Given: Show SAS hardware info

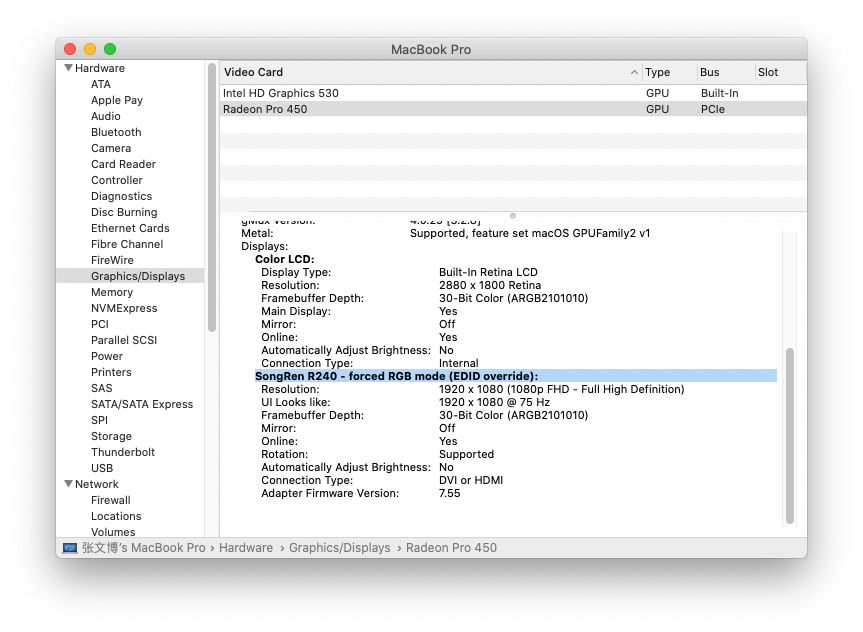Looking at the screenshot, I should pos(101,388).
